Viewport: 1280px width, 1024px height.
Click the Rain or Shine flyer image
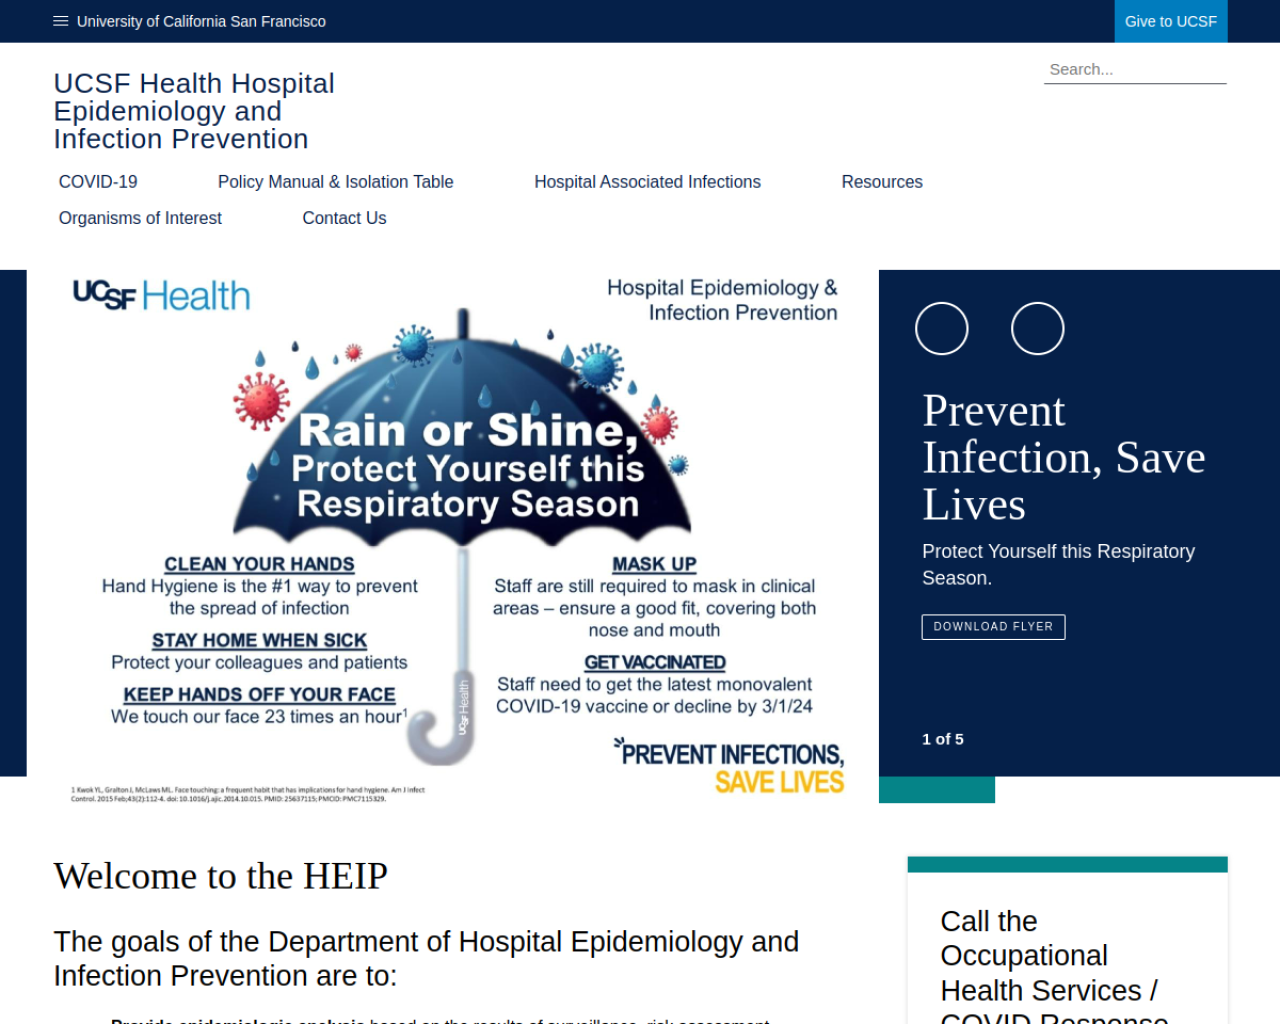453,537
